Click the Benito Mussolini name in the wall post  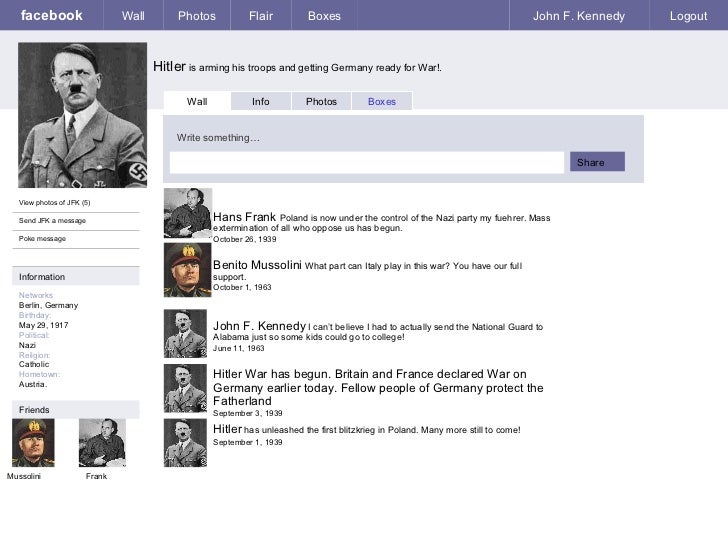click(x=257, y=265)
